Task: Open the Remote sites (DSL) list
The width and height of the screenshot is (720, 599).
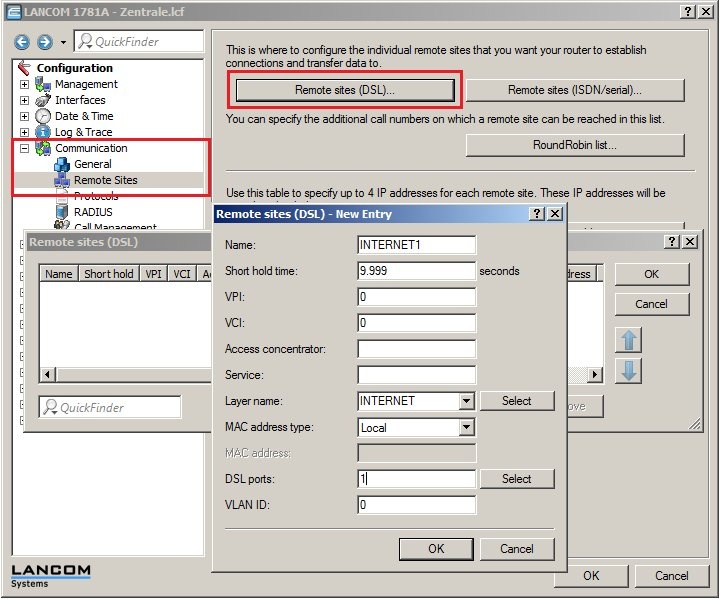Action: tap(345, 90)
